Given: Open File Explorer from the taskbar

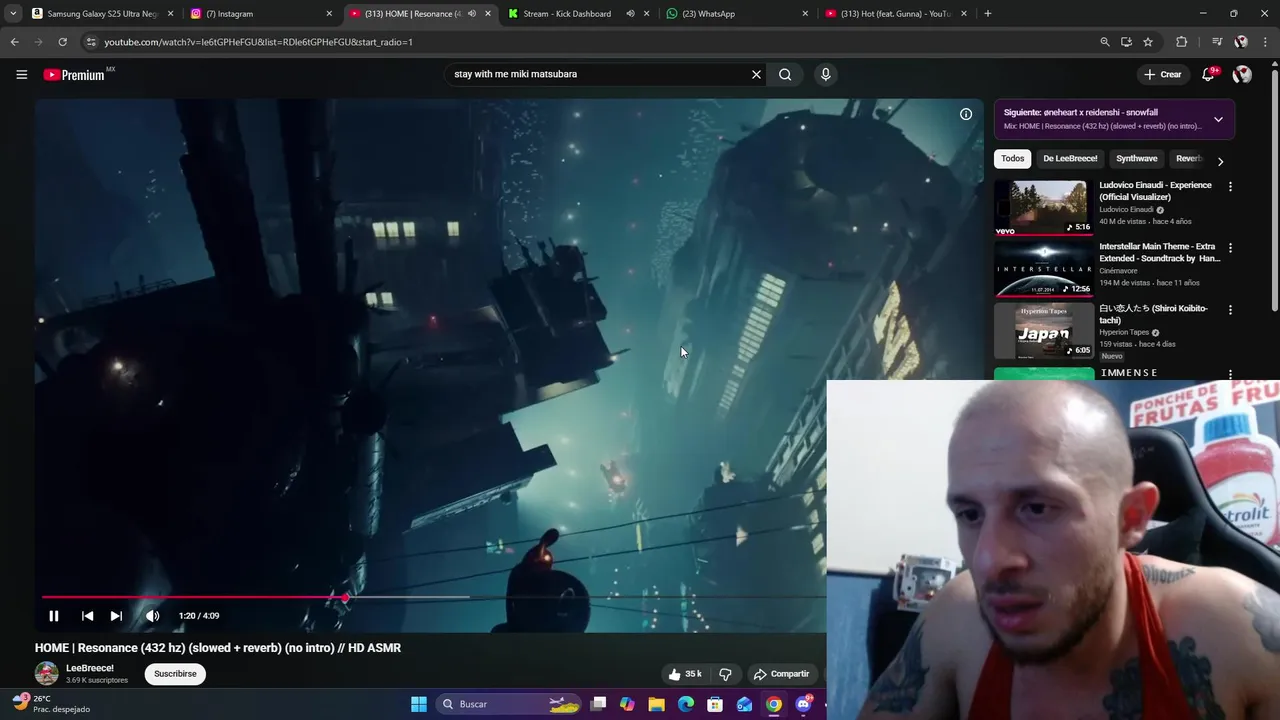Looking at the screenshot, I should tap(656, 704).
